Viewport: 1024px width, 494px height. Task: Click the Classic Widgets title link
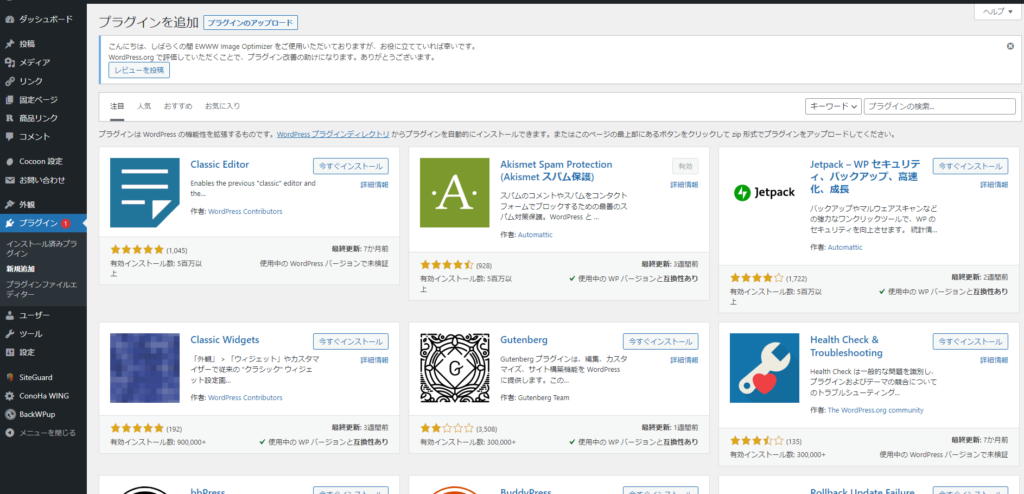(225, 340)
